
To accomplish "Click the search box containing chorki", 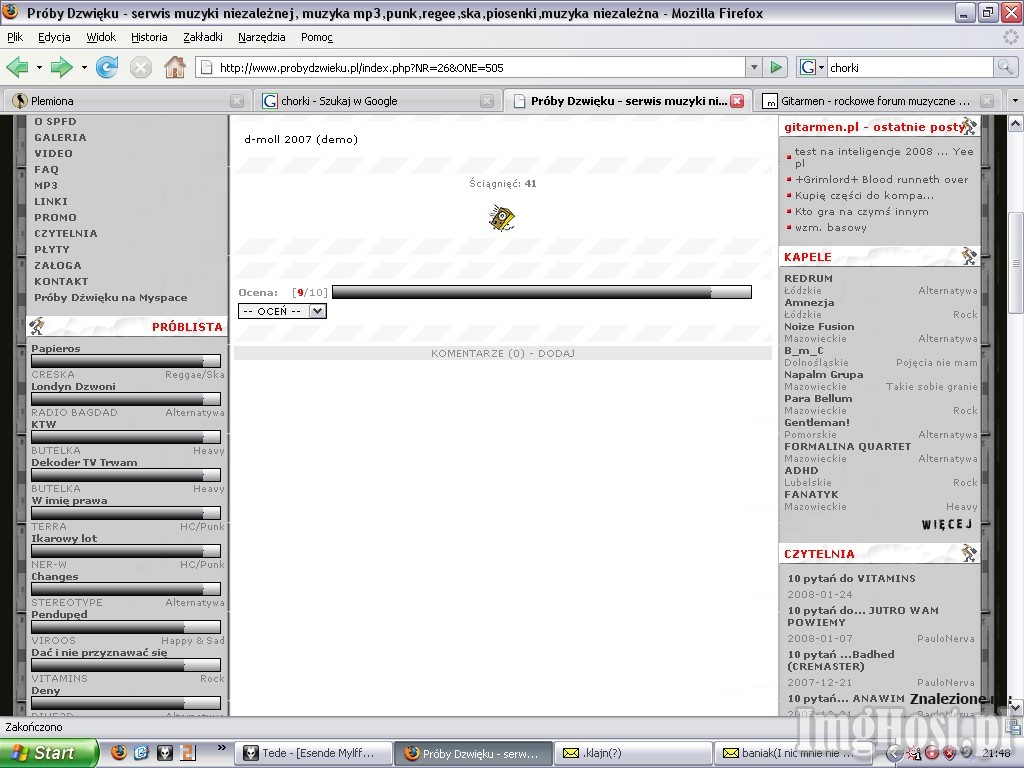I will point(910,67).
